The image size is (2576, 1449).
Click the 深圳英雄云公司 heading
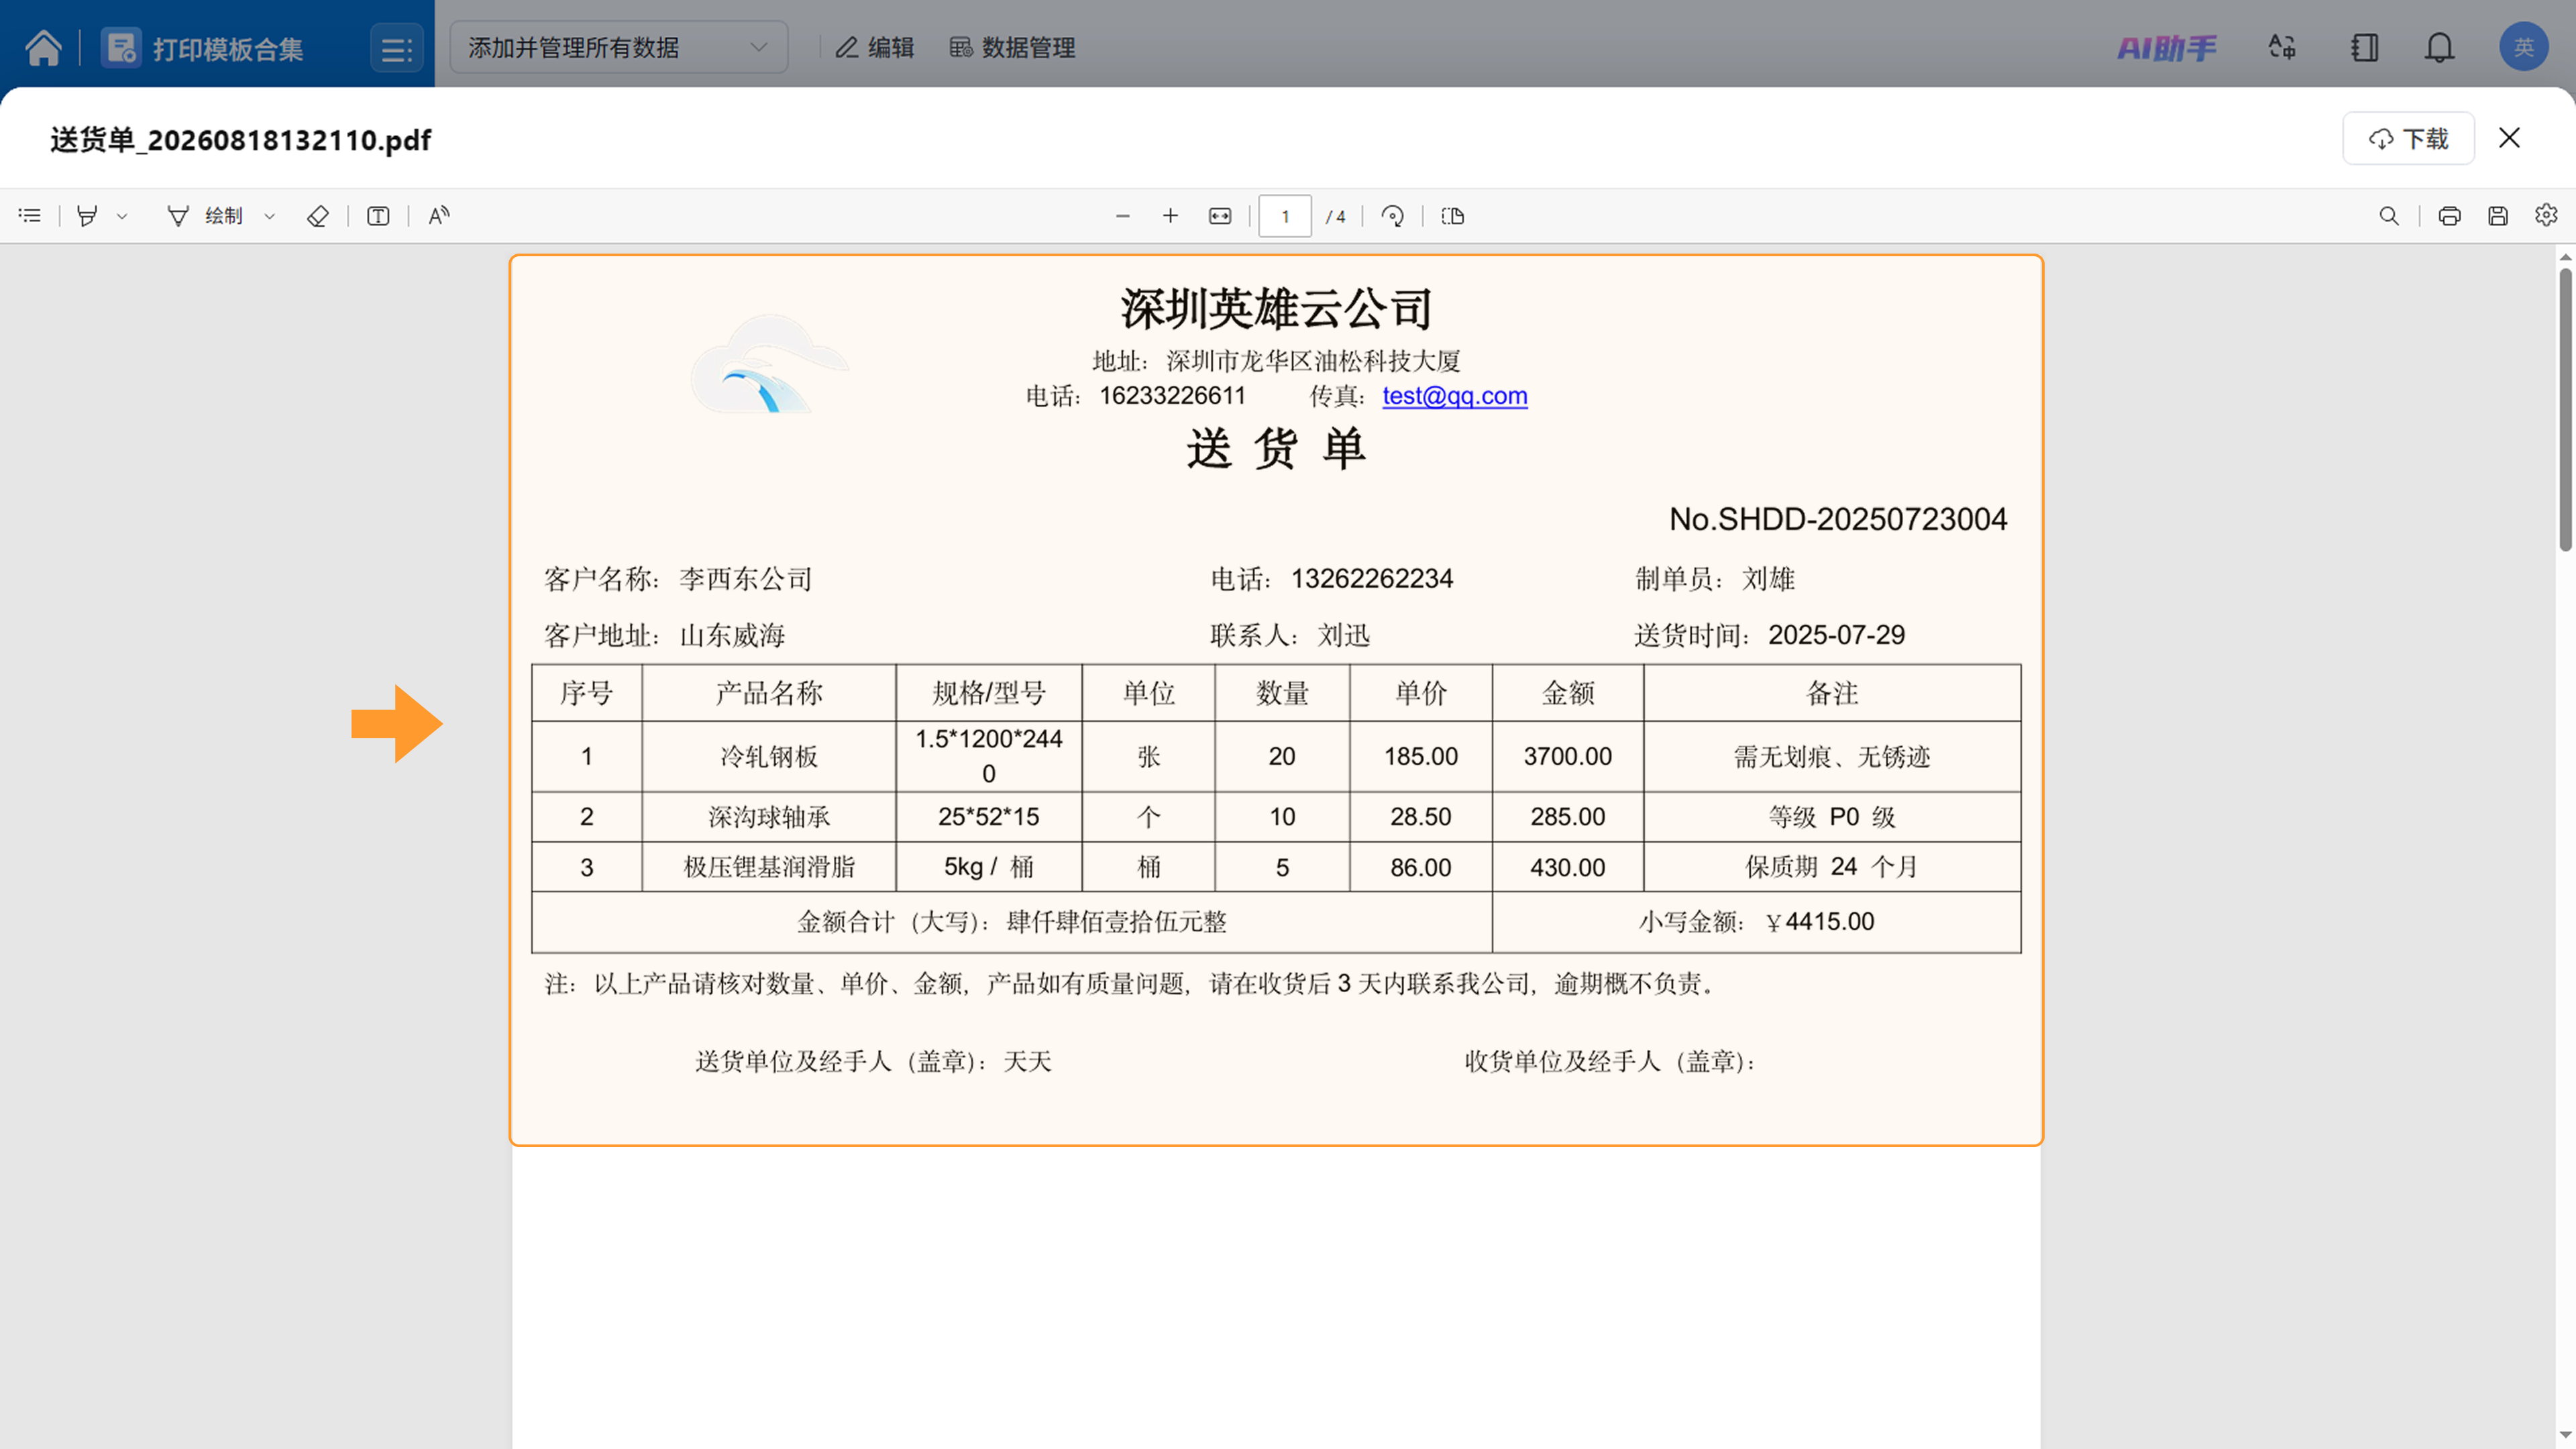(1276, 308)
